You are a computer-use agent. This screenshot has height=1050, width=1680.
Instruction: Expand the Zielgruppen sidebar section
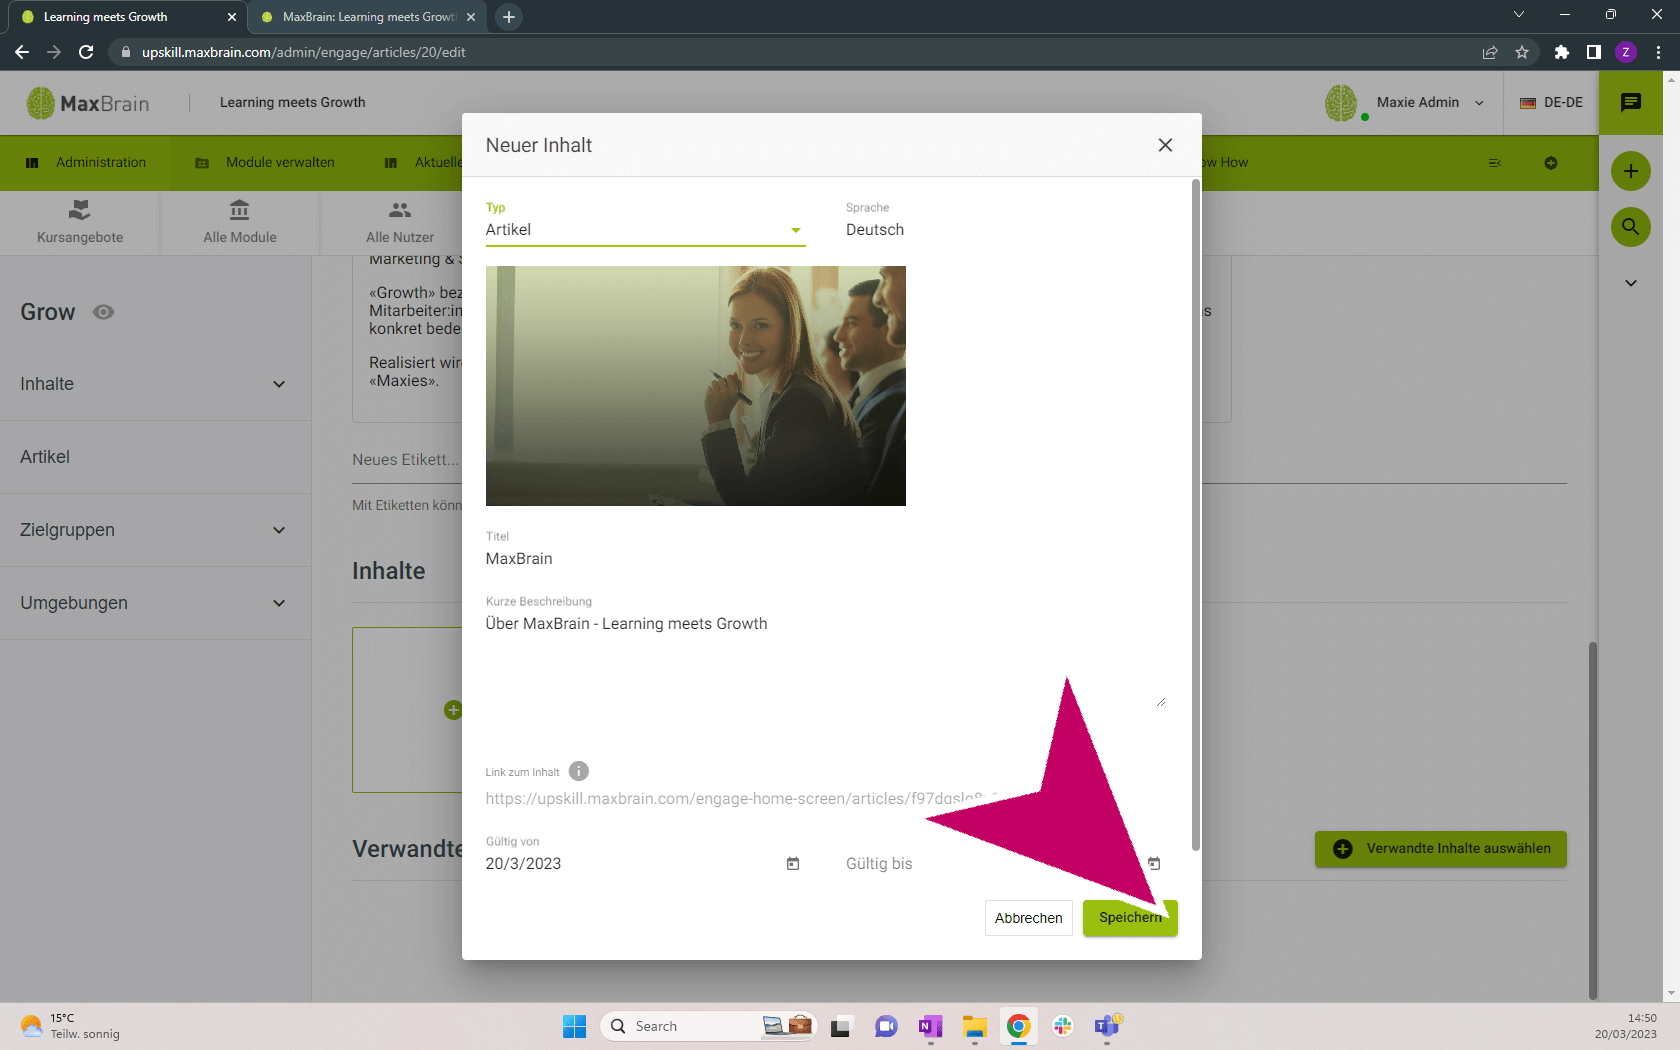click(x=155, y=530)
